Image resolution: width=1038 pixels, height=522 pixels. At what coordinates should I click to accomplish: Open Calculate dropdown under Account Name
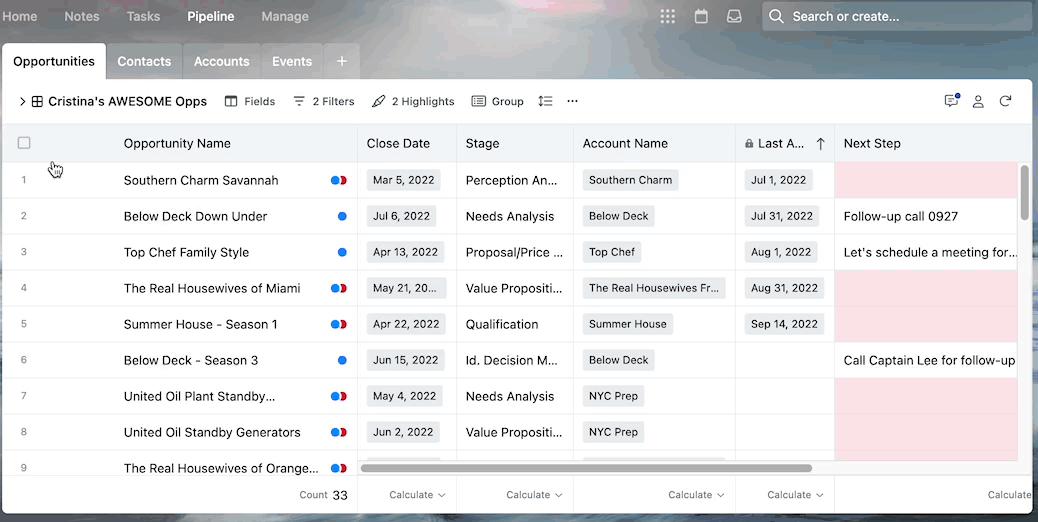(x=696, y=495)
